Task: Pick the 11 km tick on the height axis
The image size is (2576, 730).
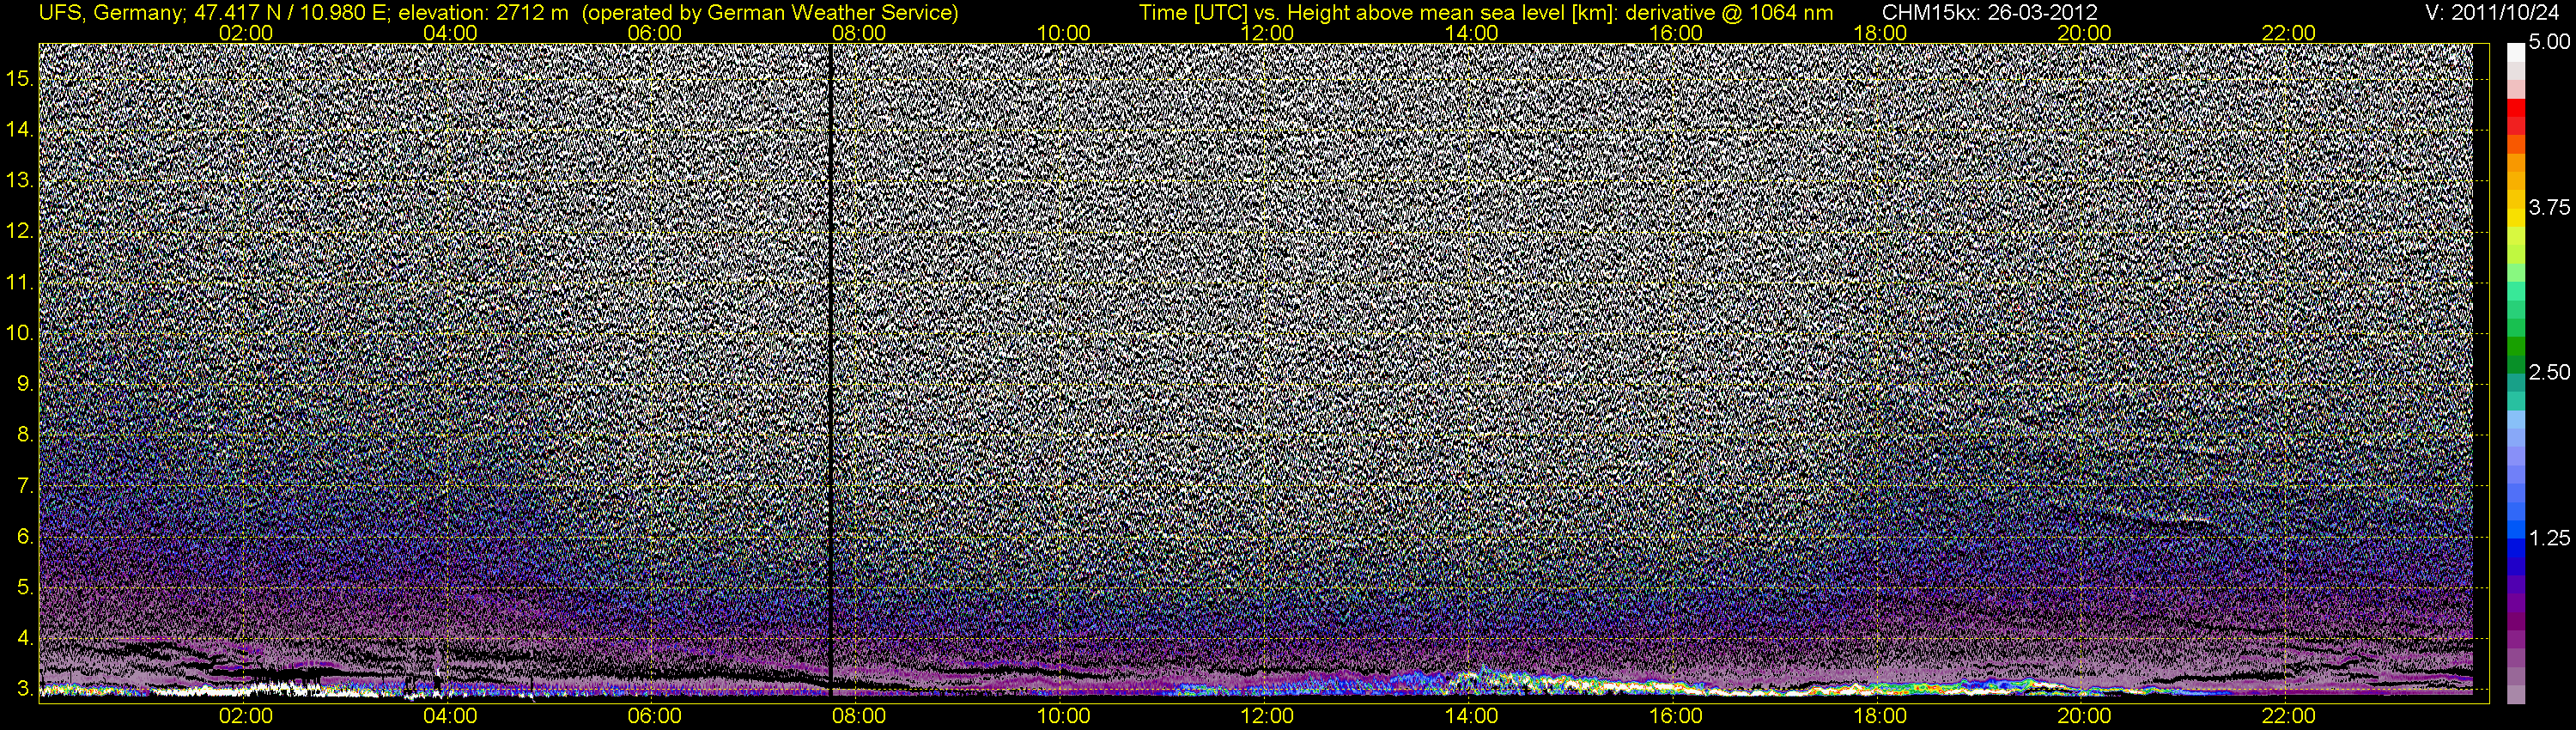Action: 20,282
